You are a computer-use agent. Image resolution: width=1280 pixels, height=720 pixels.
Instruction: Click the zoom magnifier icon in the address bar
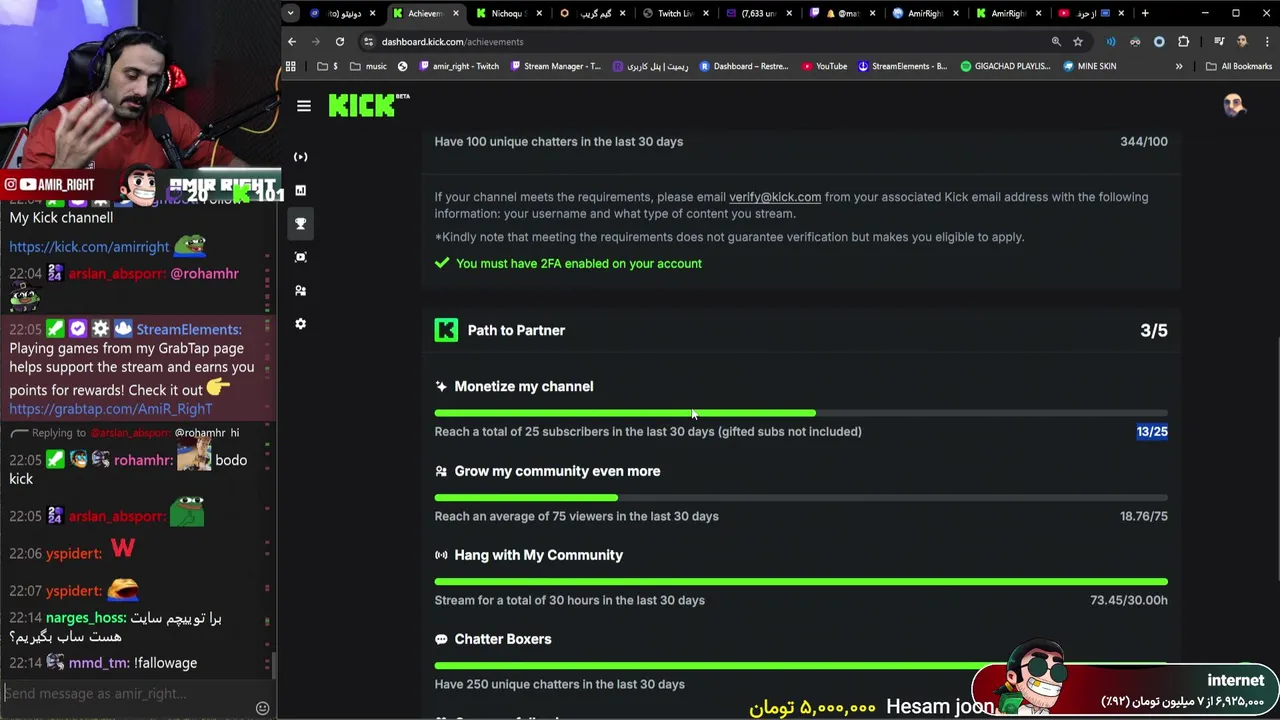coord(1056,42)
